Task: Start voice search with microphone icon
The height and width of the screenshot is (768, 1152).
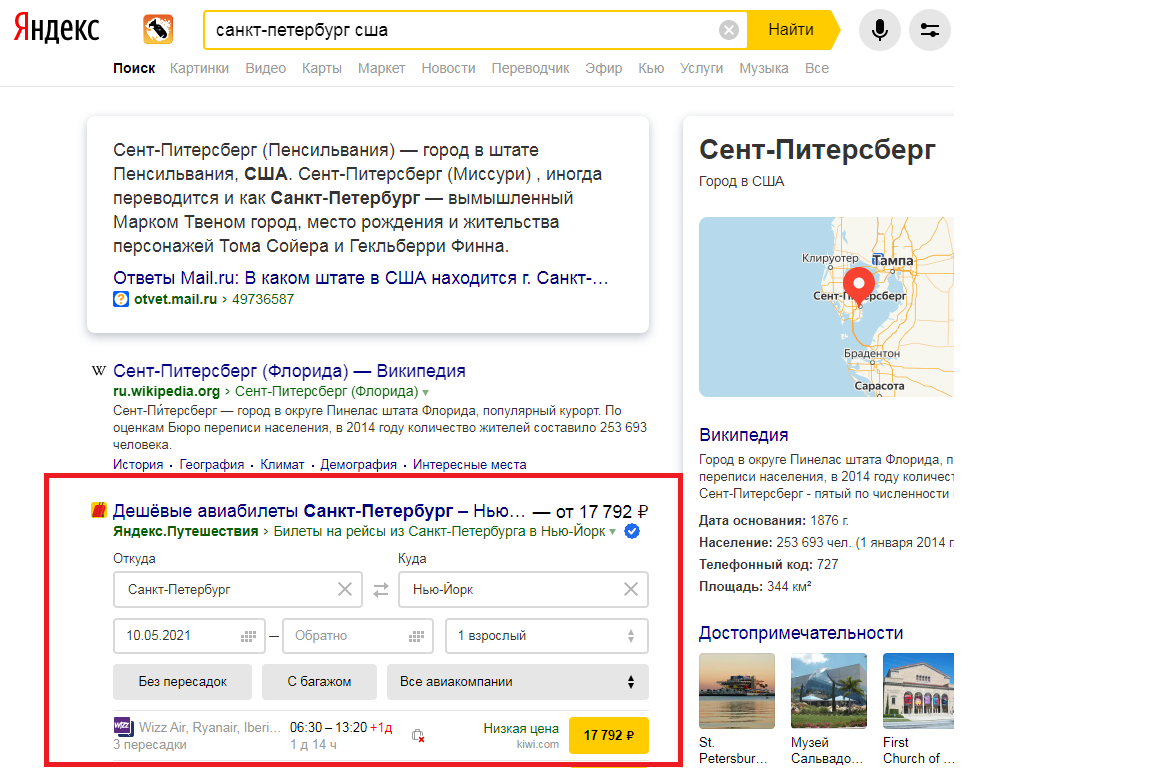Action: pyautogui.click(x=879, y=30)
